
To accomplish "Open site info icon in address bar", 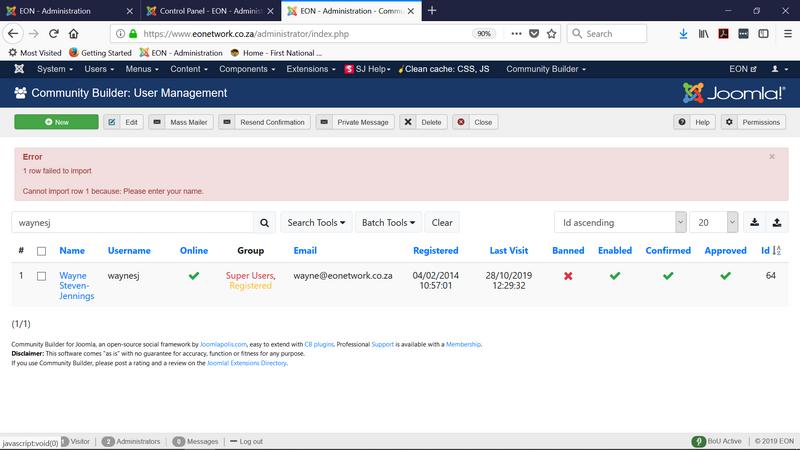I will click(120, 34).
